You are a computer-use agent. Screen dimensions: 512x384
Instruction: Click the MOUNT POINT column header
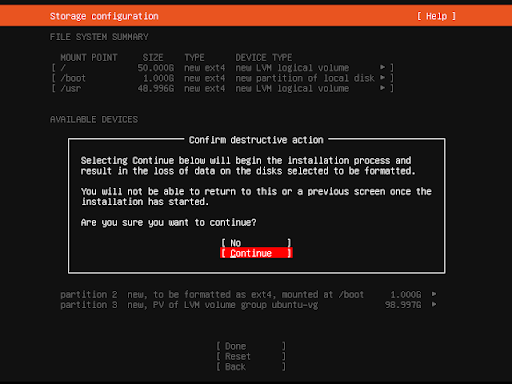pos(89,57)
